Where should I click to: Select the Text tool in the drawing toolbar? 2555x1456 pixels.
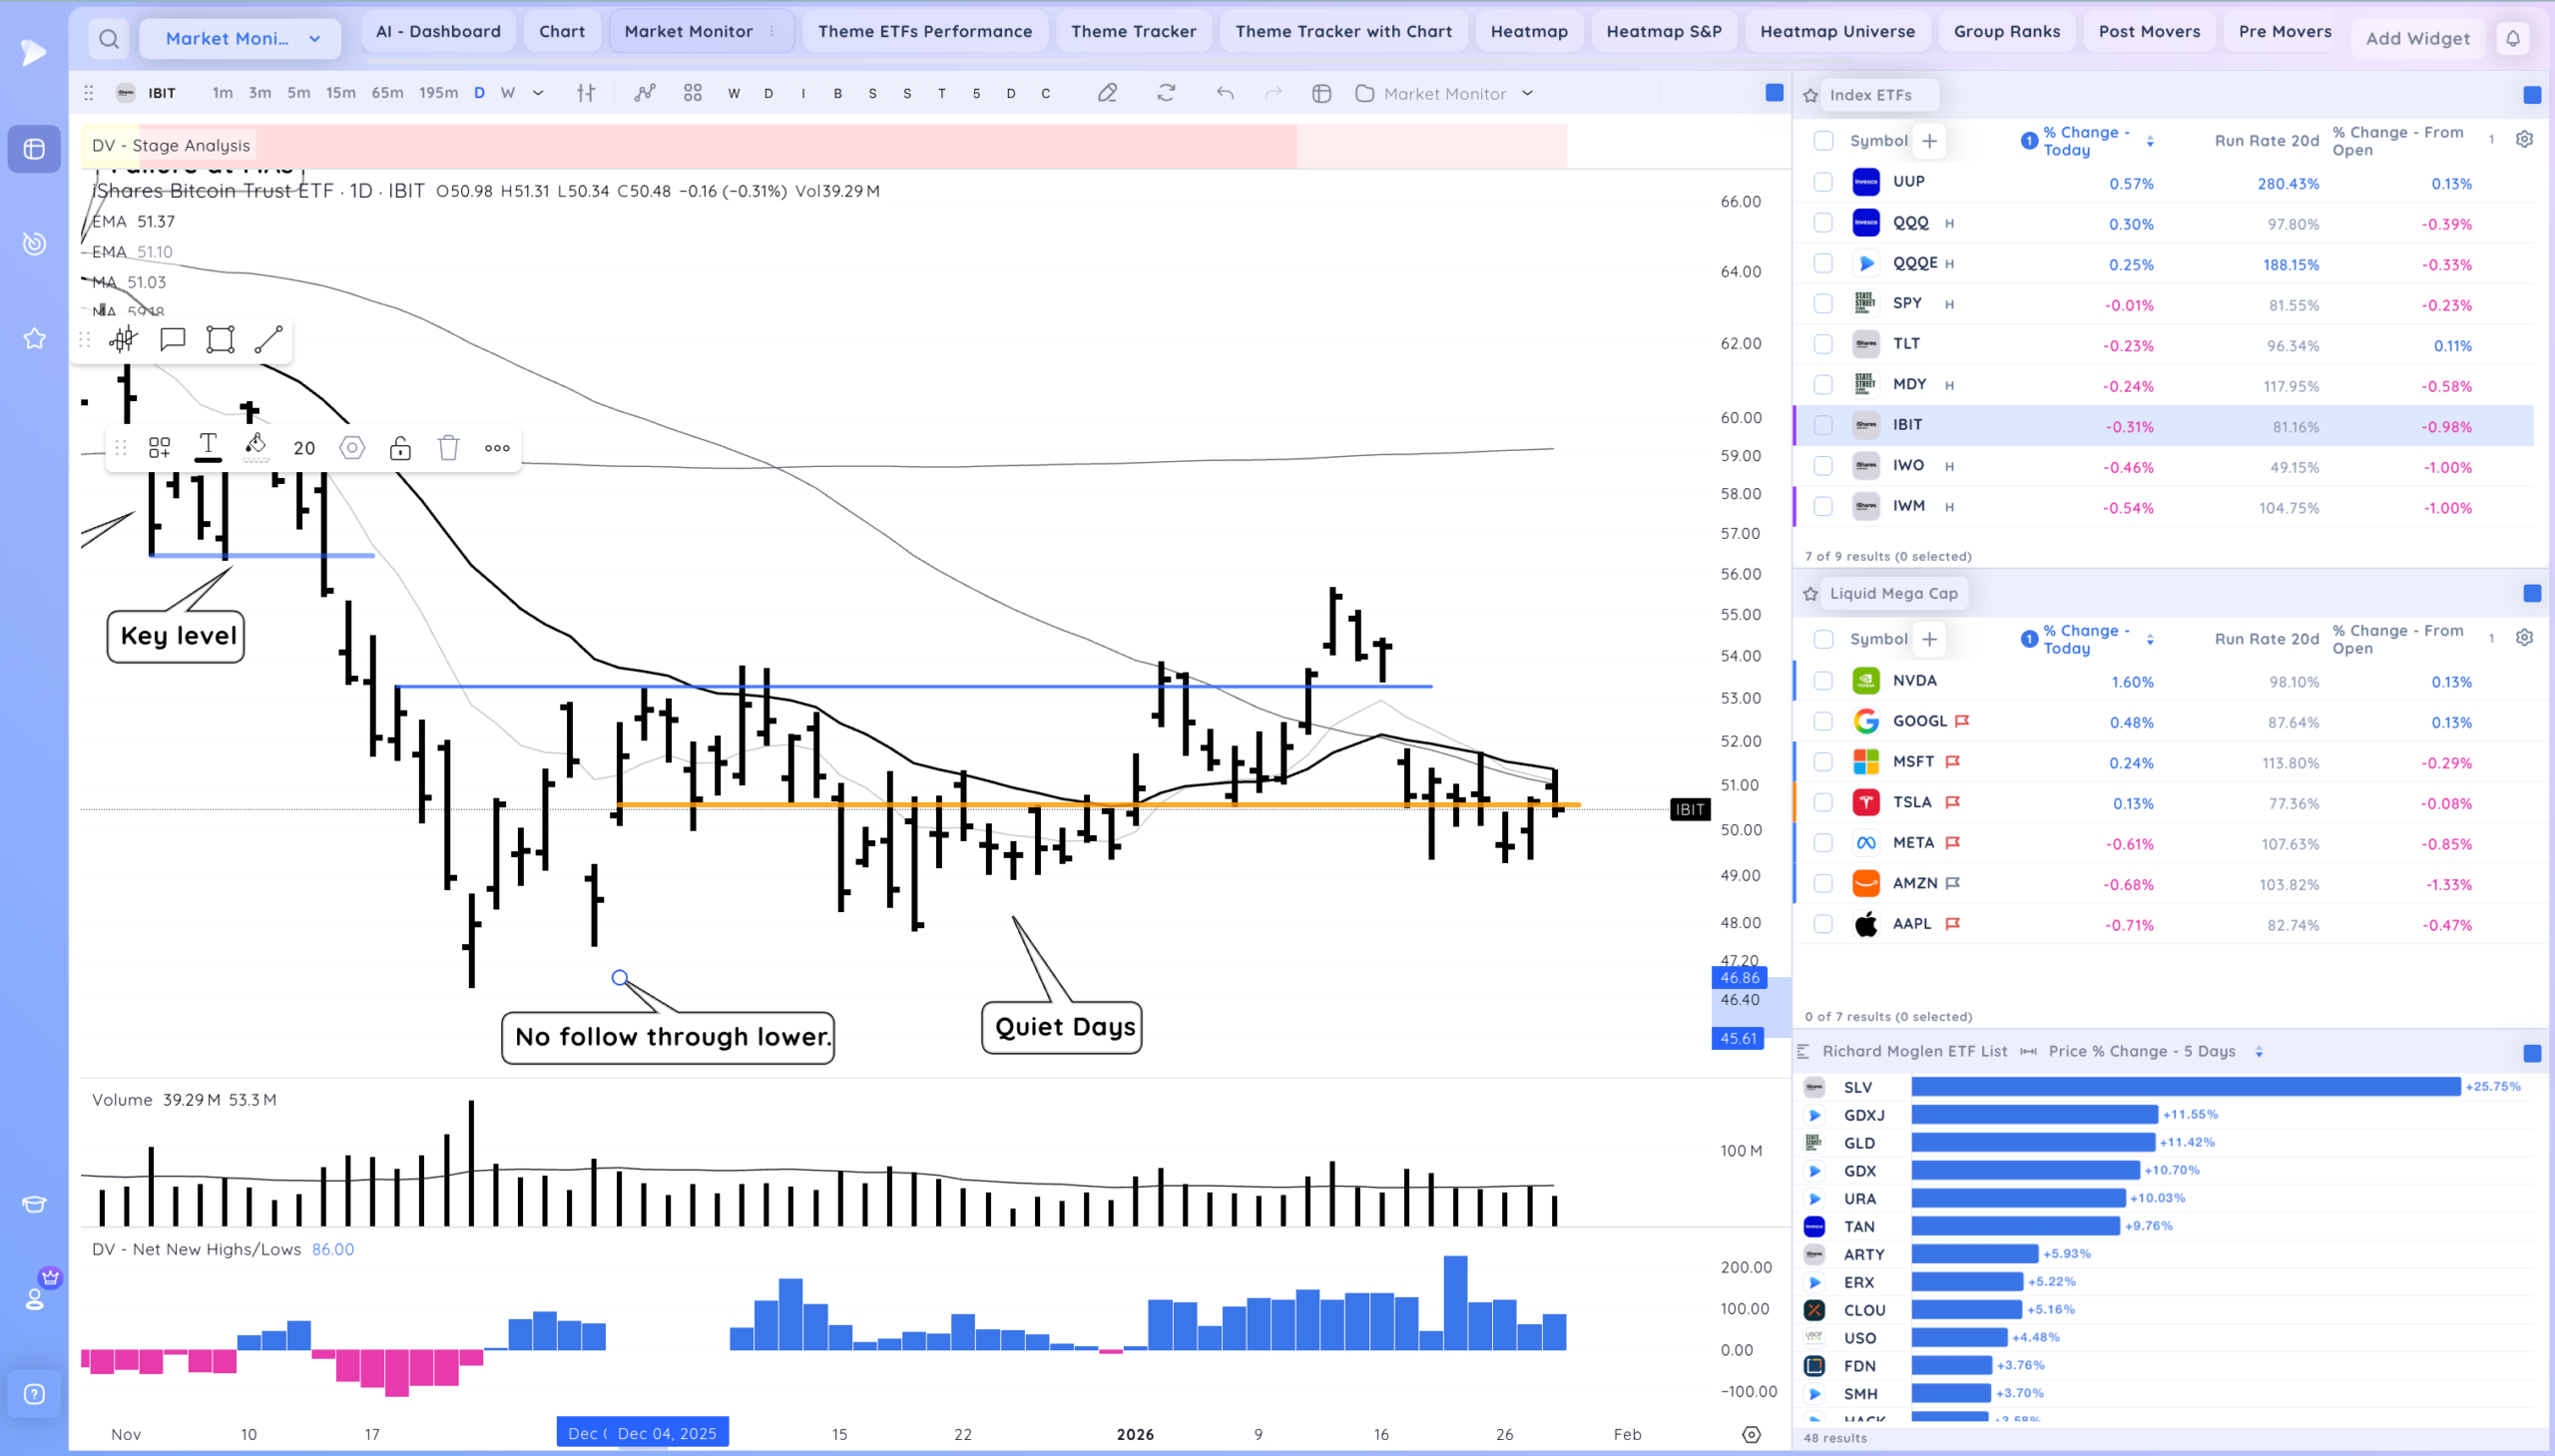coord(208,448)
